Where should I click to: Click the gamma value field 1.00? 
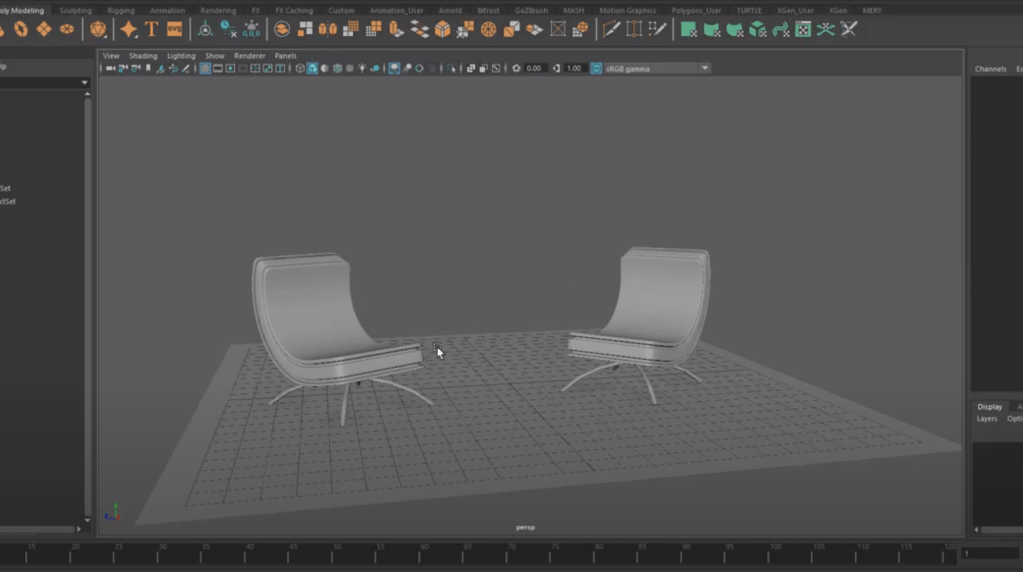tap(573, 68)
